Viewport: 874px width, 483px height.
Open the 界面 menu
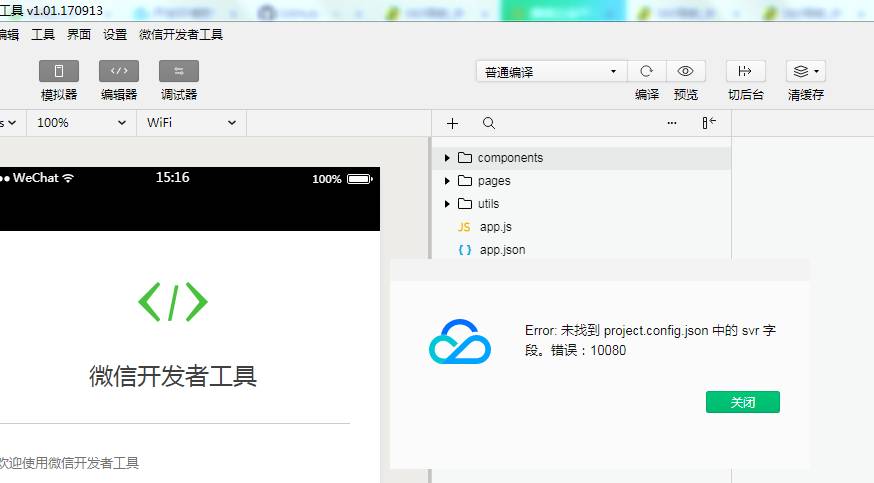[x=79, y=35]
